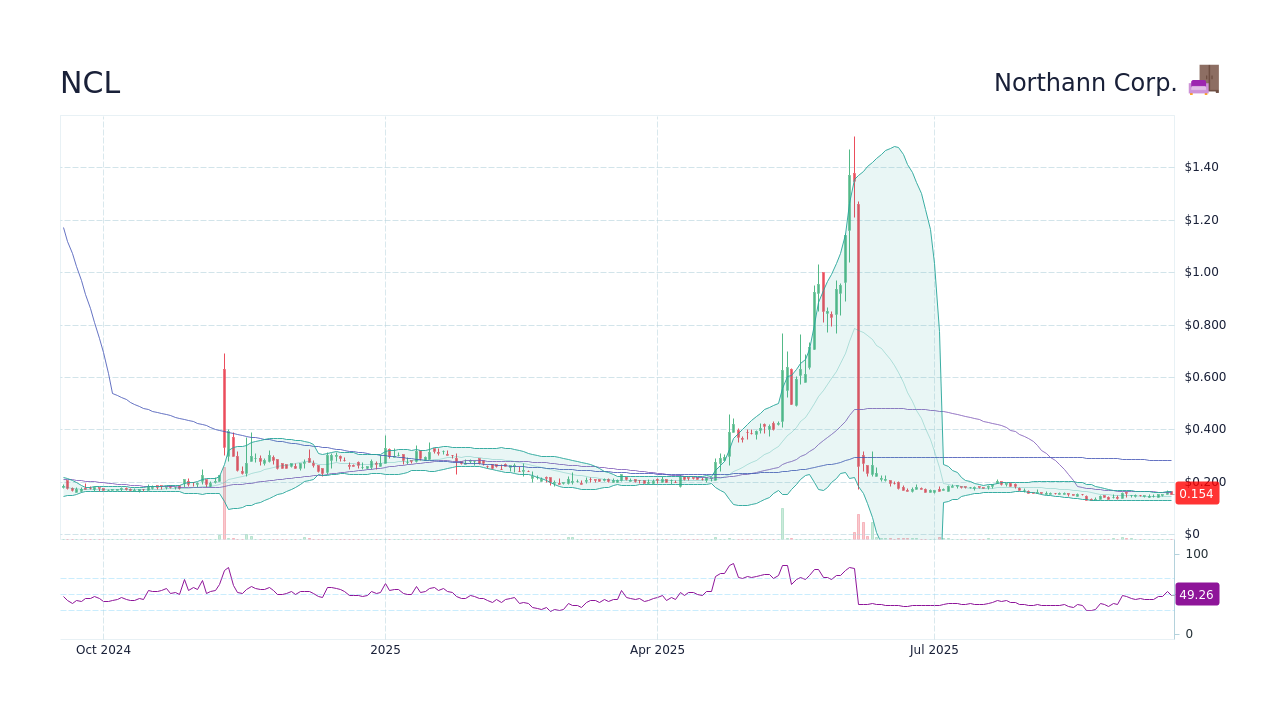Select the purple 49.26 RSI badge
The height and width of the screenshot is (720, 1280).
[1196, 594]
